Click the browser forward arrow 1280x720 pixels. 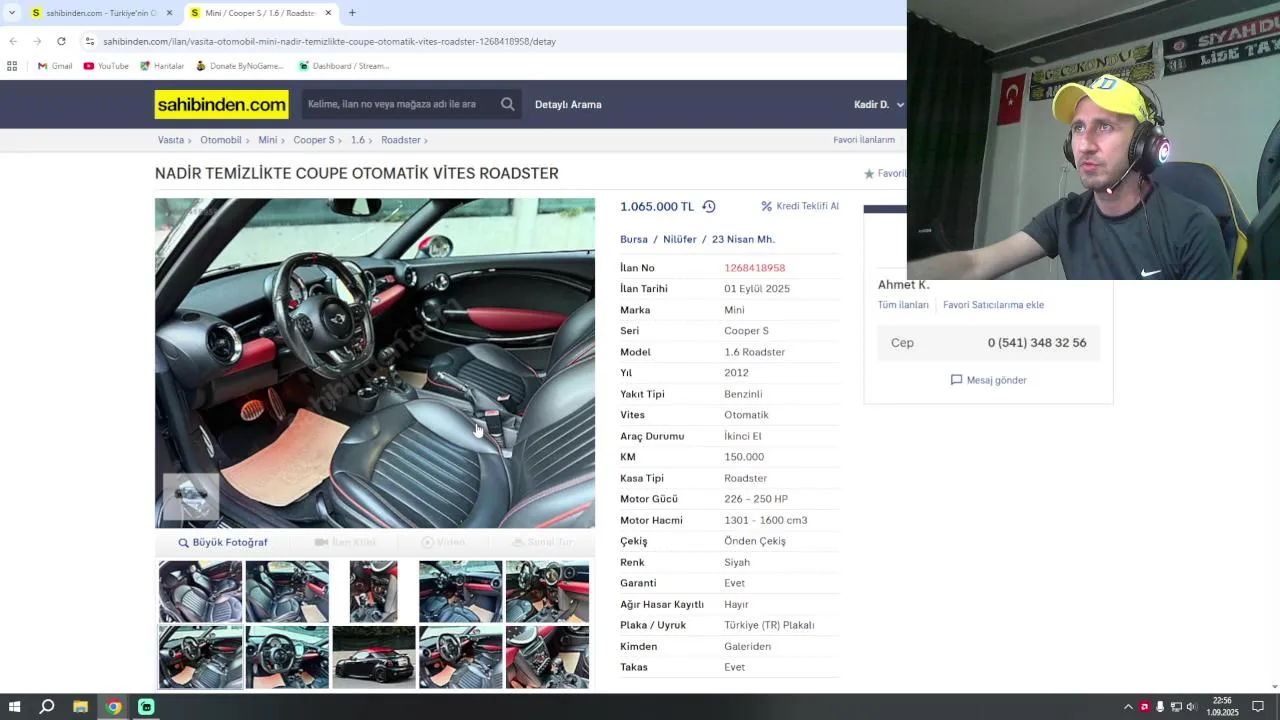tap(37, 41)
